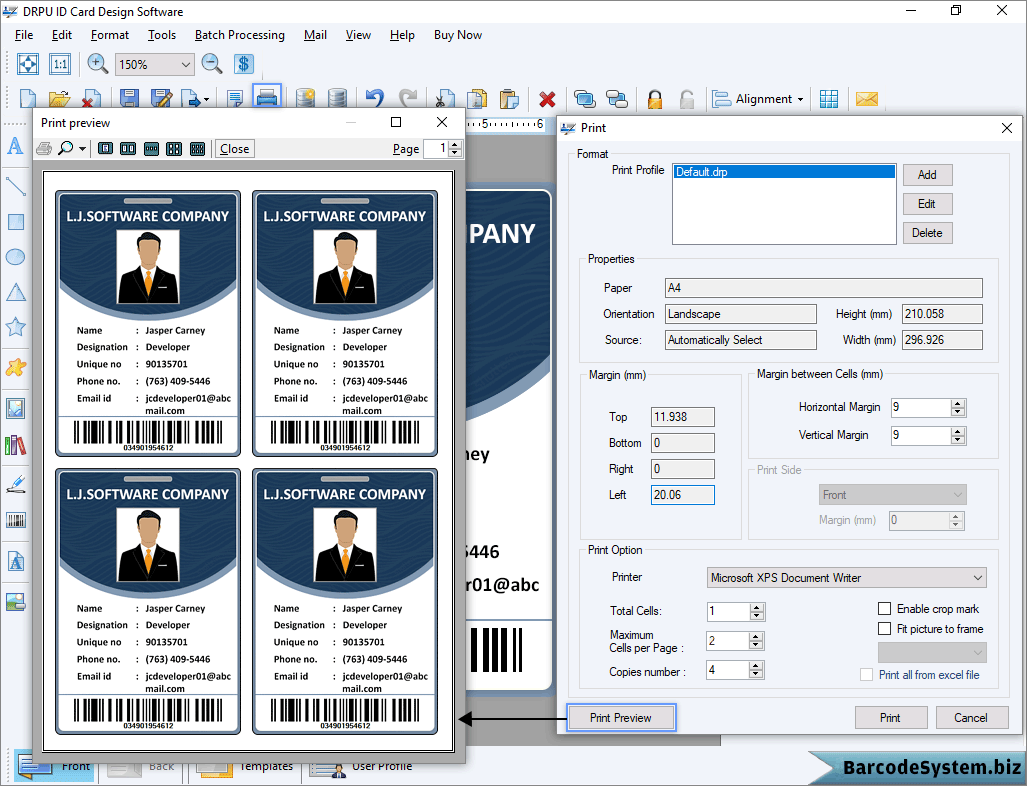Screen dimensions: 1027x786
Task: Select the barcode tool in sidebar
Action: 16,521
